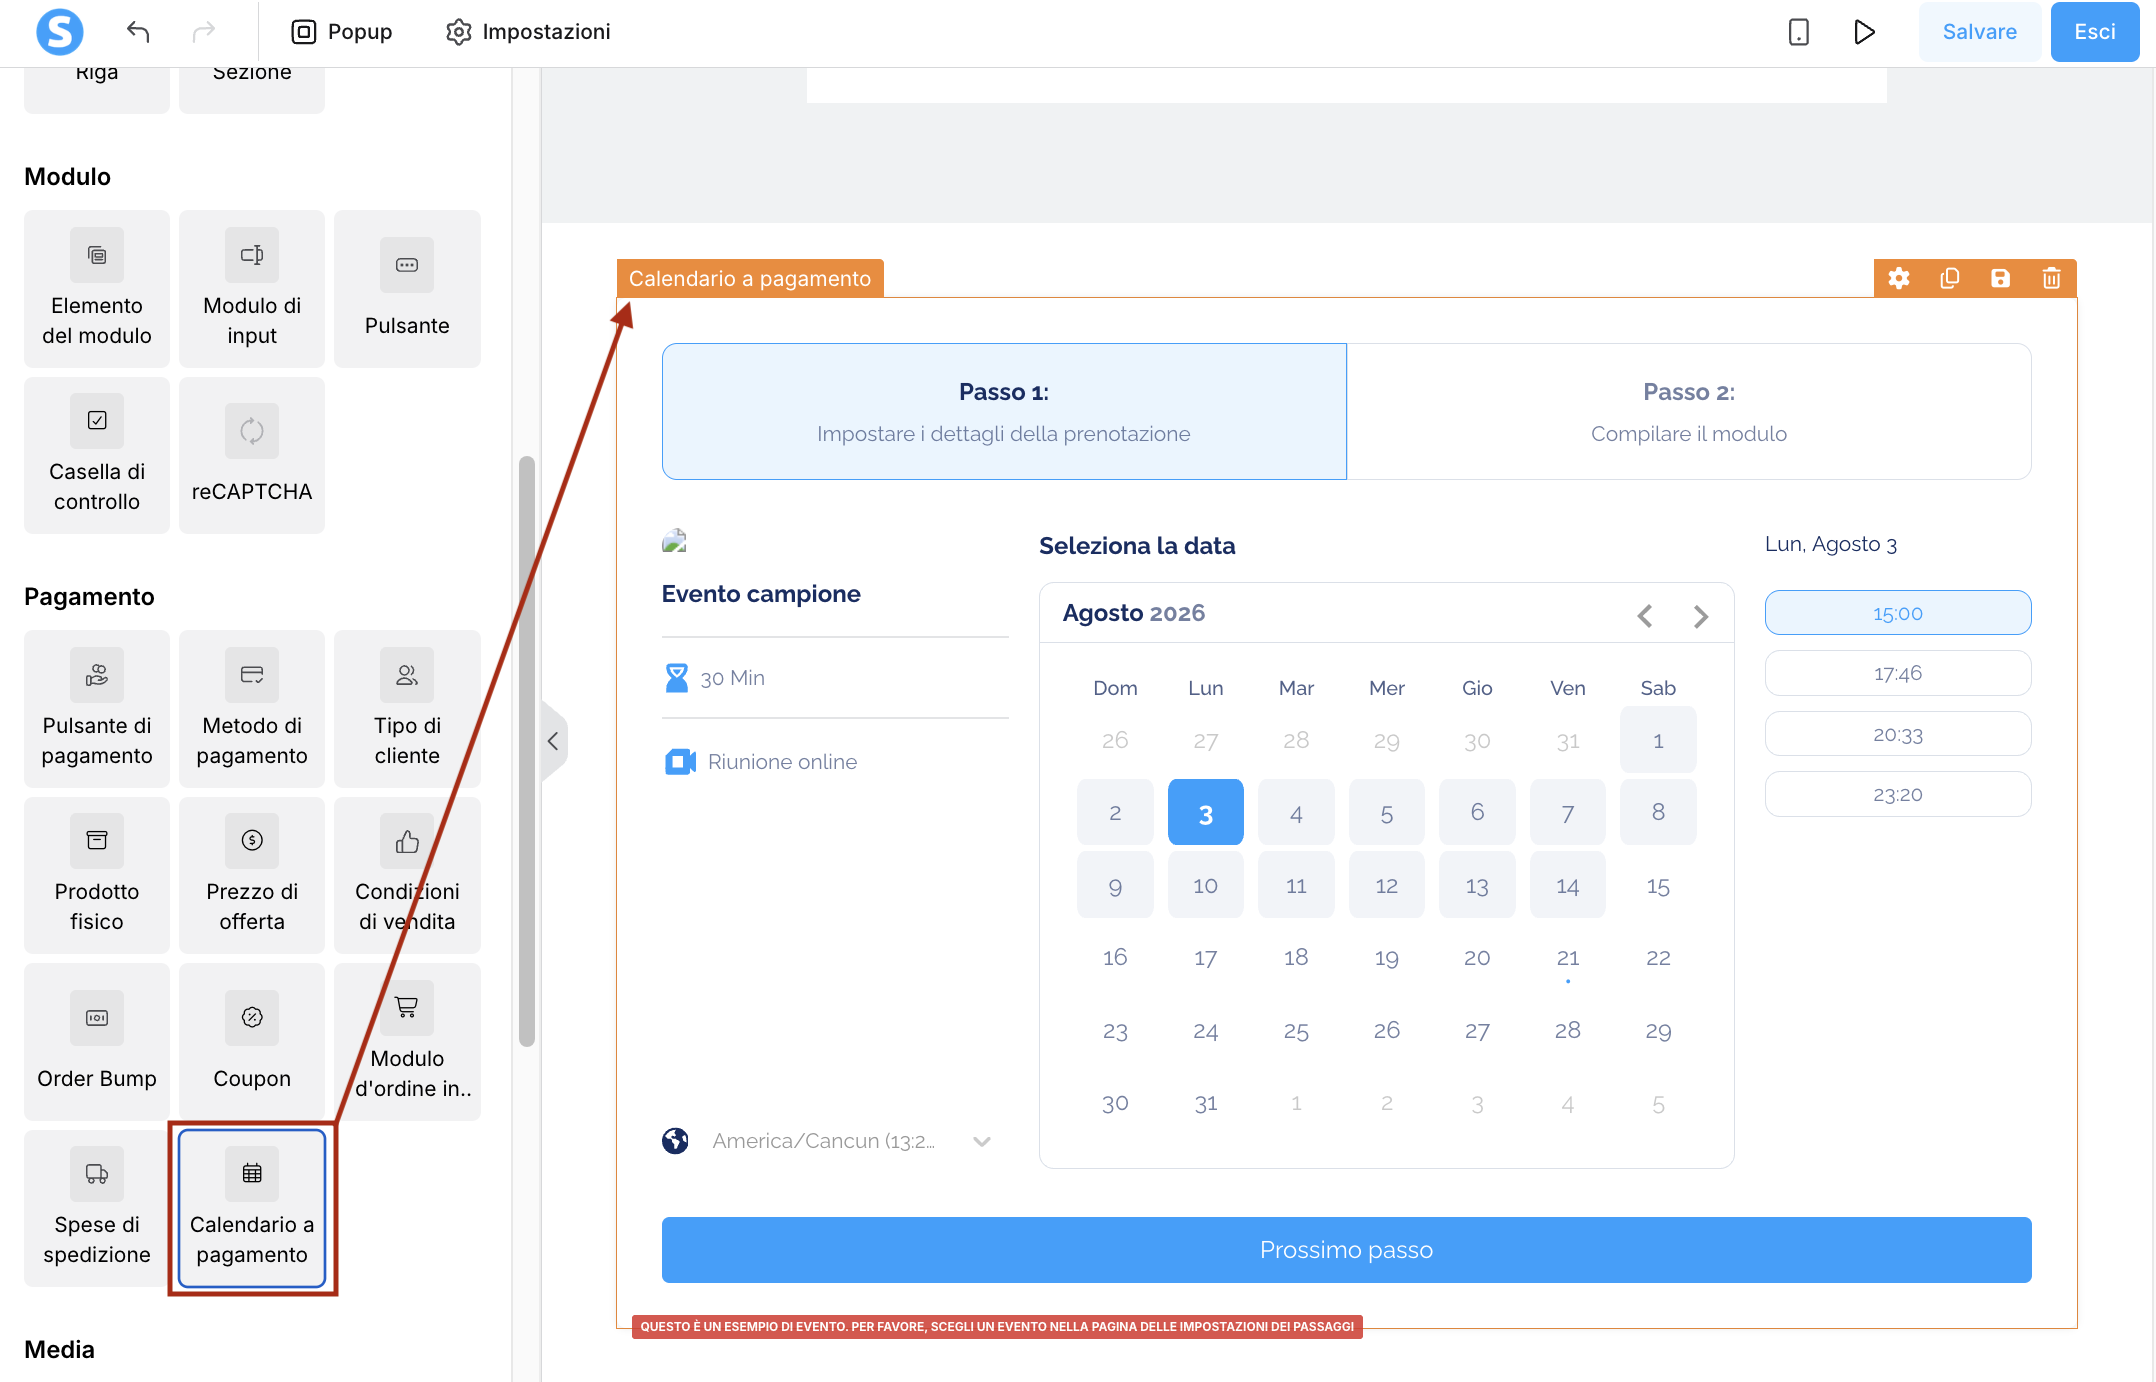Select August 1 on calendar
Image resolution: width=2156 pixels, height=1382 pixels.
coord(1658,740)
